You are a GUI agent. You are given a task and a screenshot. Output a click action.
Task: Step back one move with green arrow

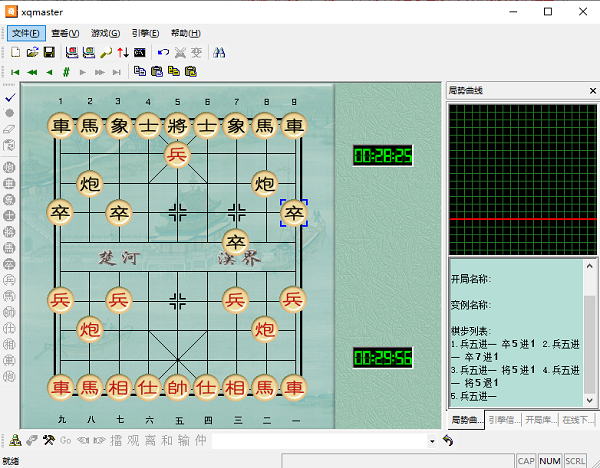tap(49, 72)
